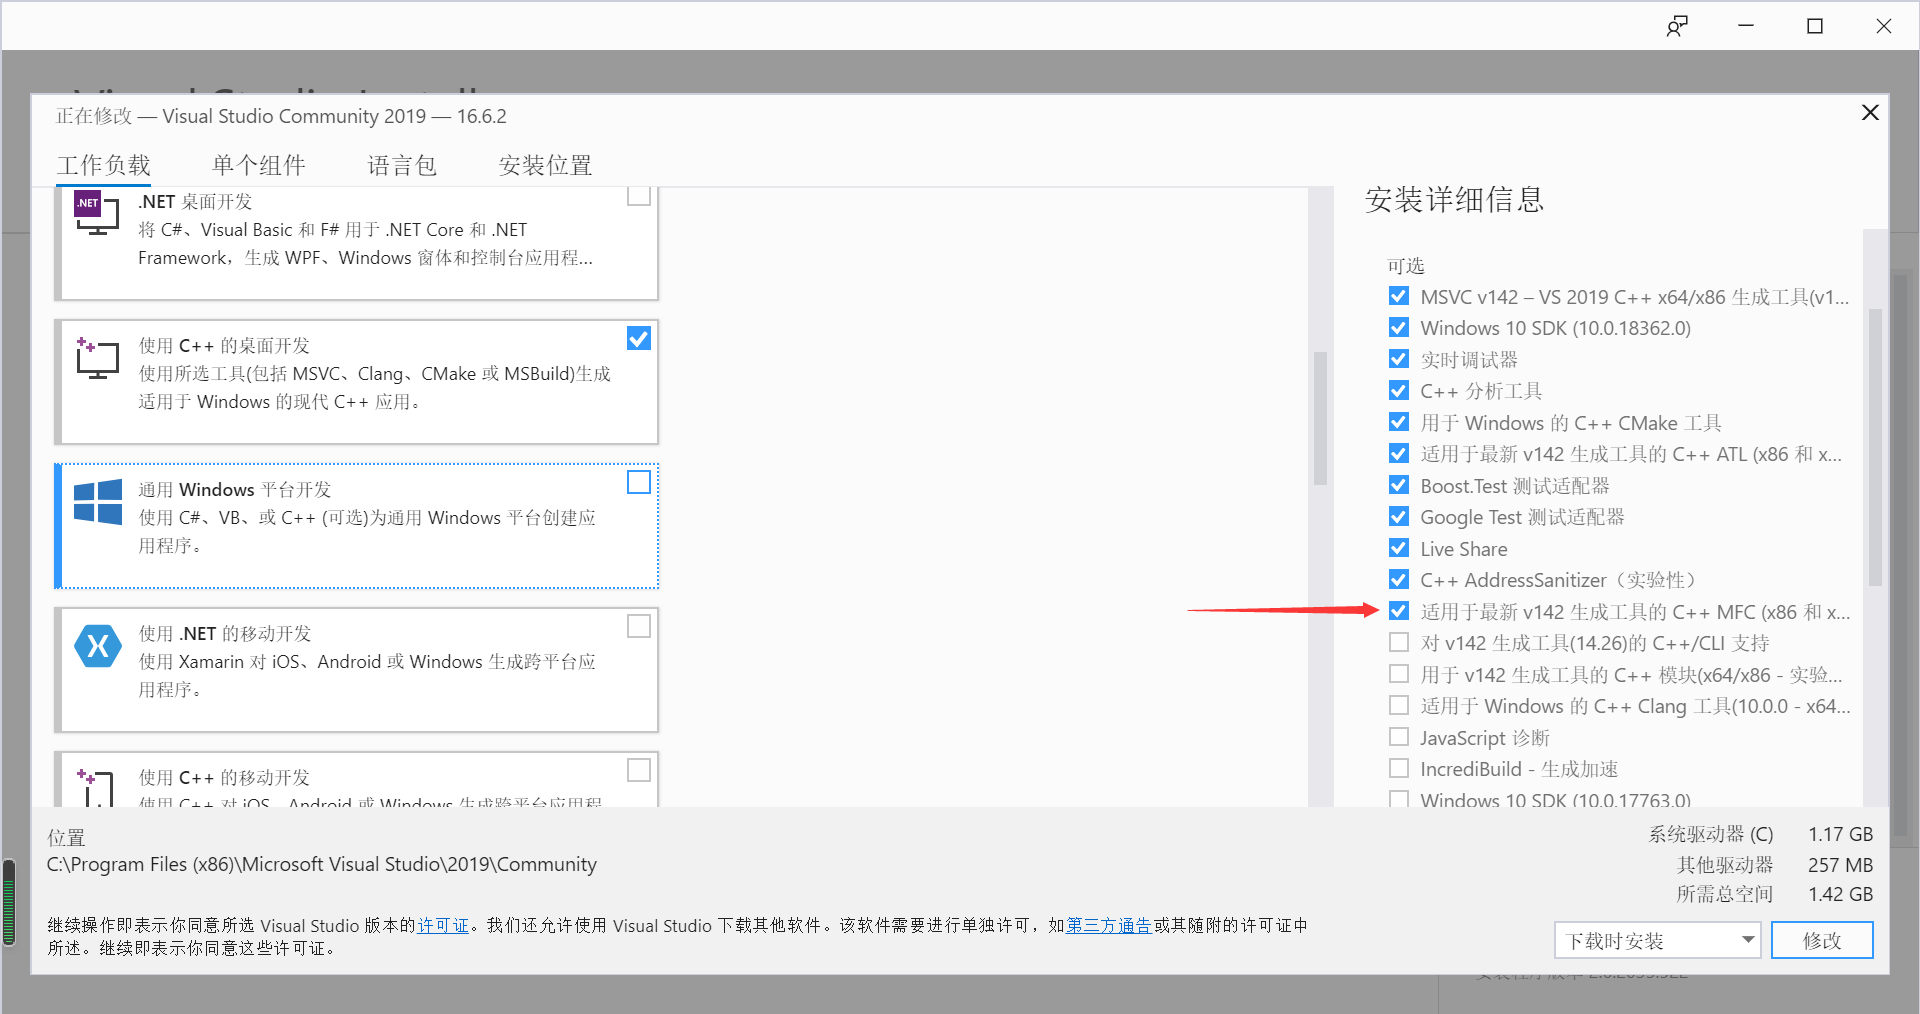The image size is (1920, 1014).
Task: Uncheck Live Share component
Action: 1399,548
